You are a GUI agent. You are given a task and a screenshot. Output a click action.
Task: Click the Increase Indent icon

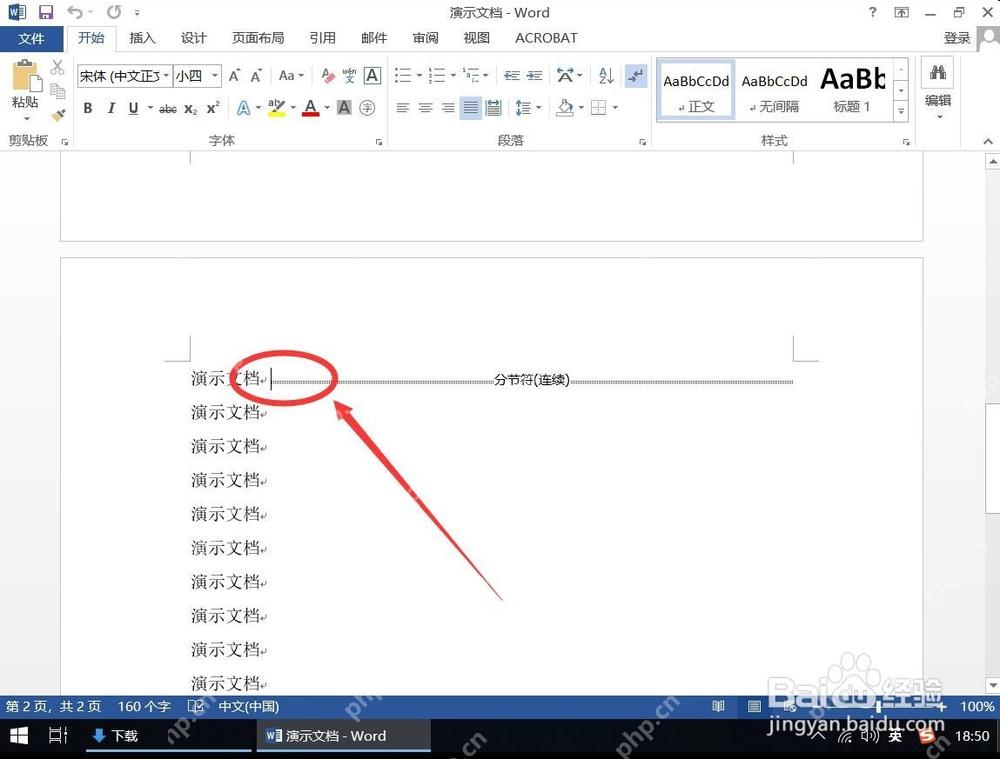point(534,76)
